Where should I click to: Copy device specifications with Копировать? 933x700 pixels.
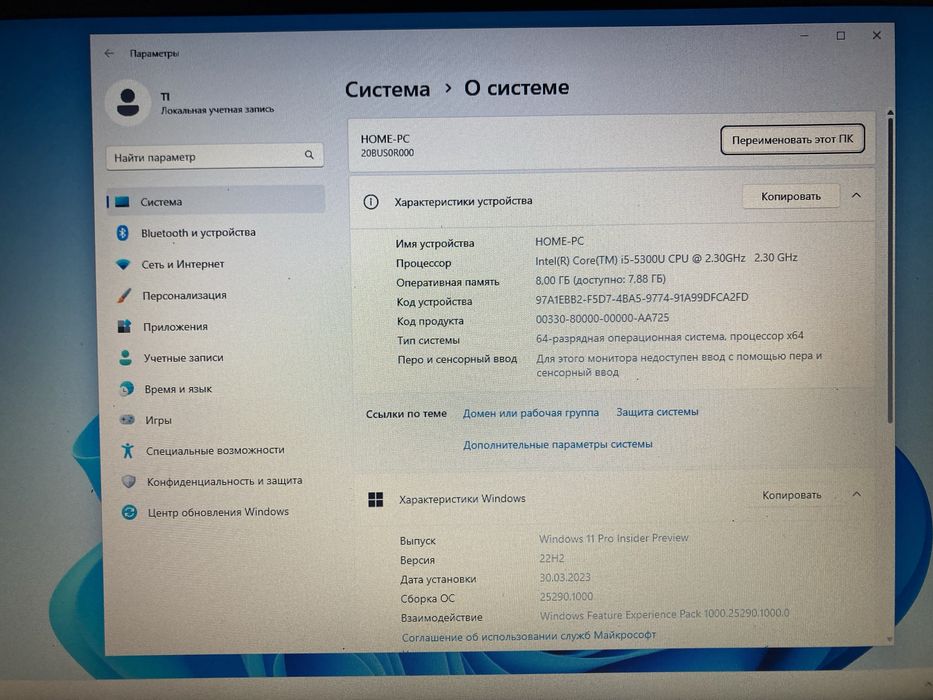point(791,196)
